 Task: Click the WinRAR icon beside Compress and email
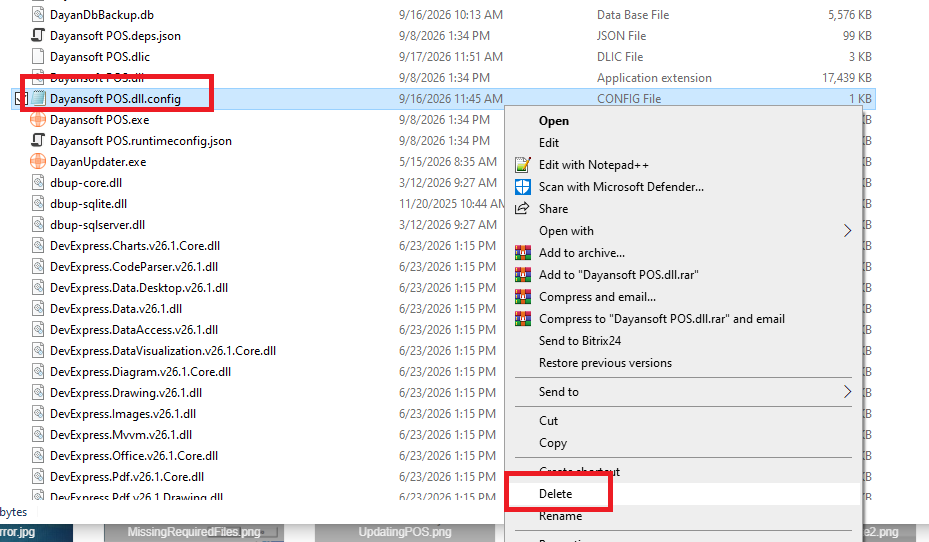tap(523, 297)
